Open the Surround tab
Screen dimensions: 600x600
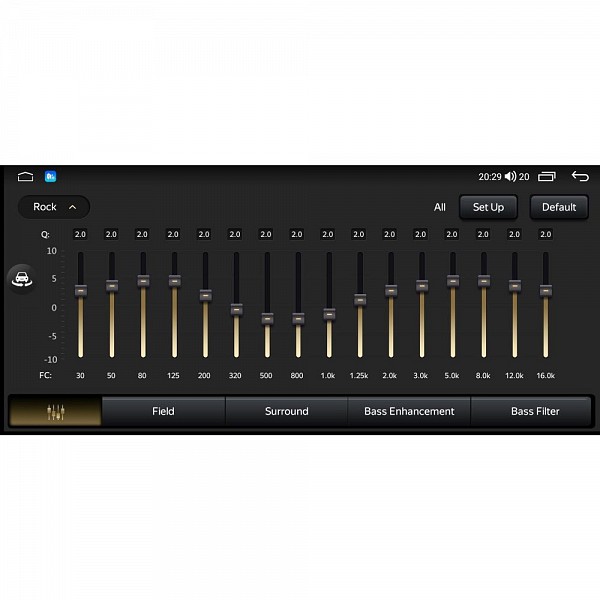[x=286, y=411]
